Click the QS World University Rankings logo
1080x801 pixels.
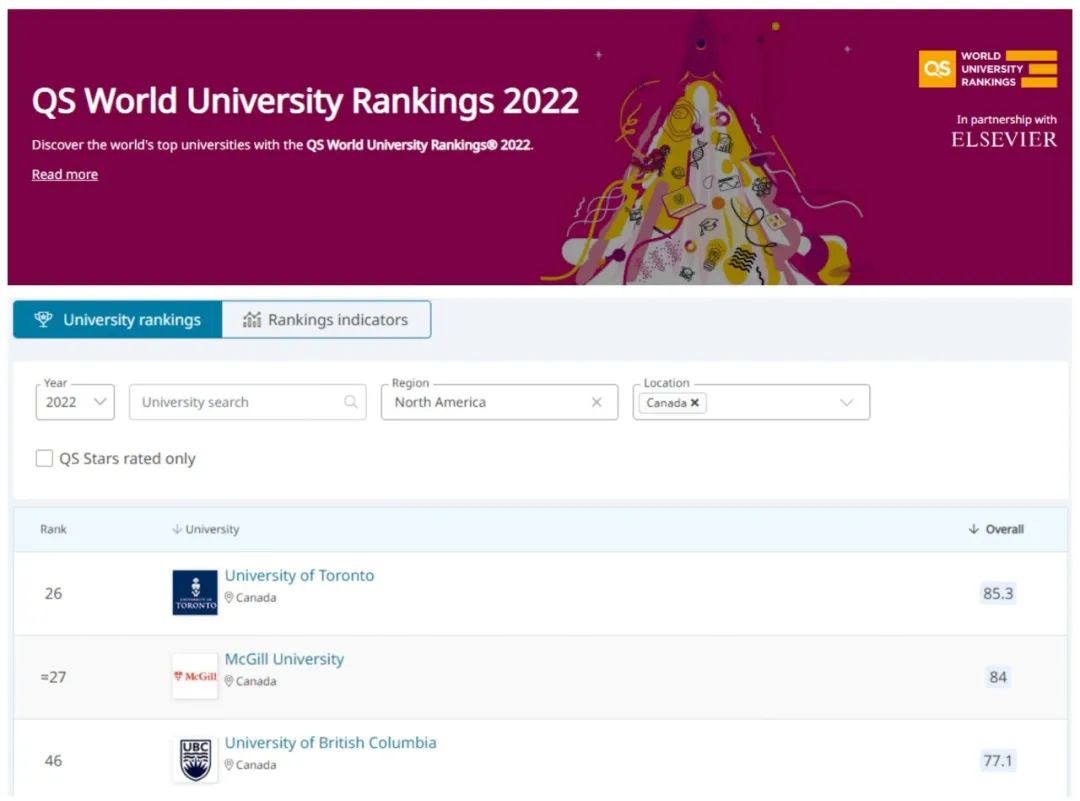click(x=987, y=68)
